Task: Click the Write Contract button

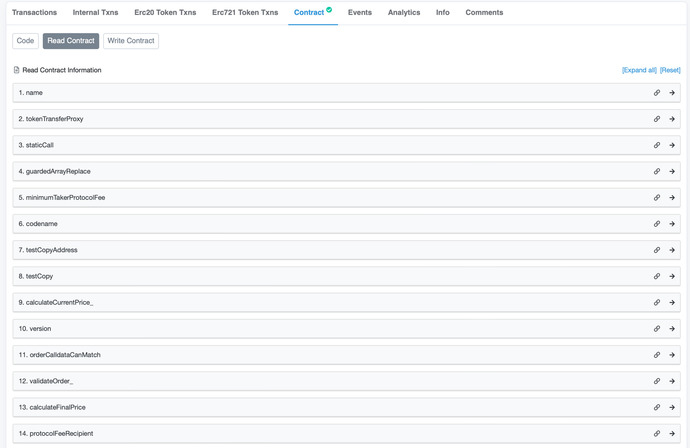Action: click(x=131, y=41)
